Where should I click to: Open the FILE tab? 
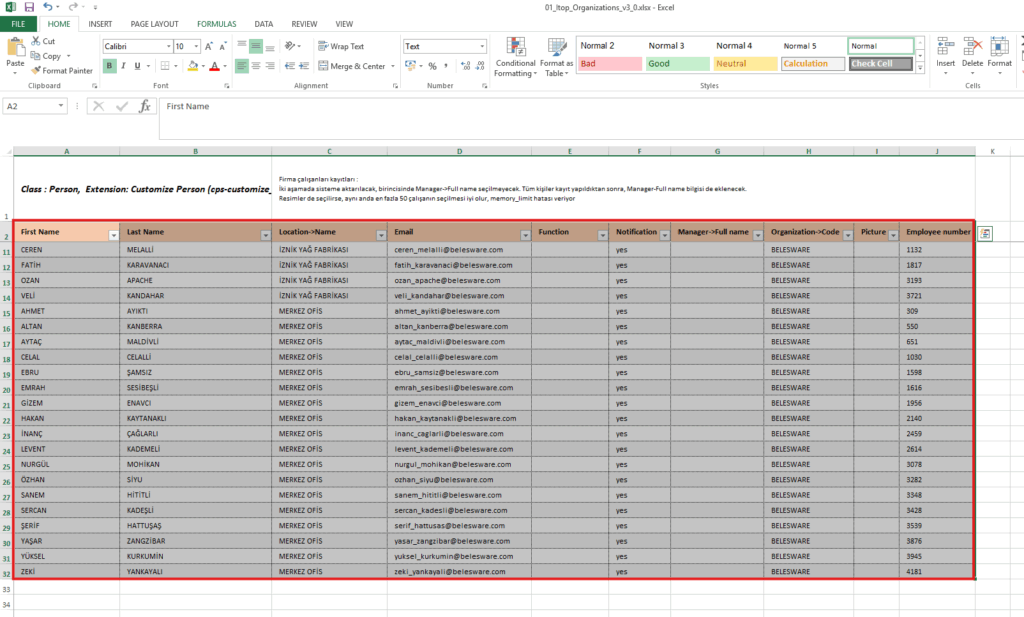click(18, 24)
